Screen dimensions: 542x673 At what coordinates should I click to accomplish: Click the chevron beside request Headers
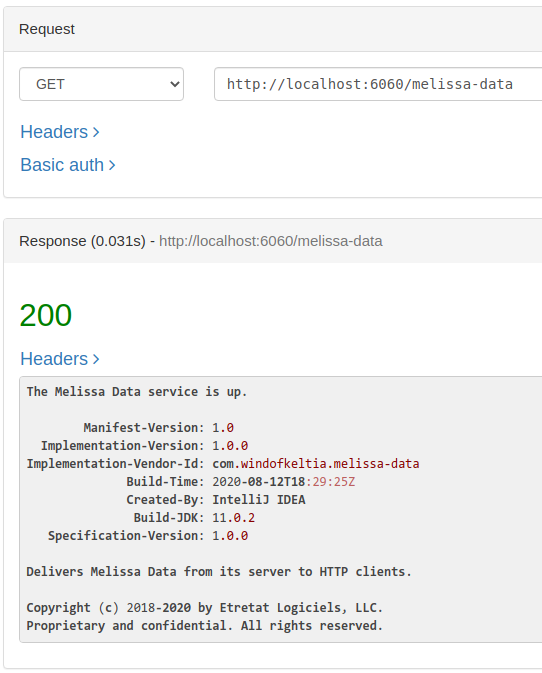pos(96,132)
